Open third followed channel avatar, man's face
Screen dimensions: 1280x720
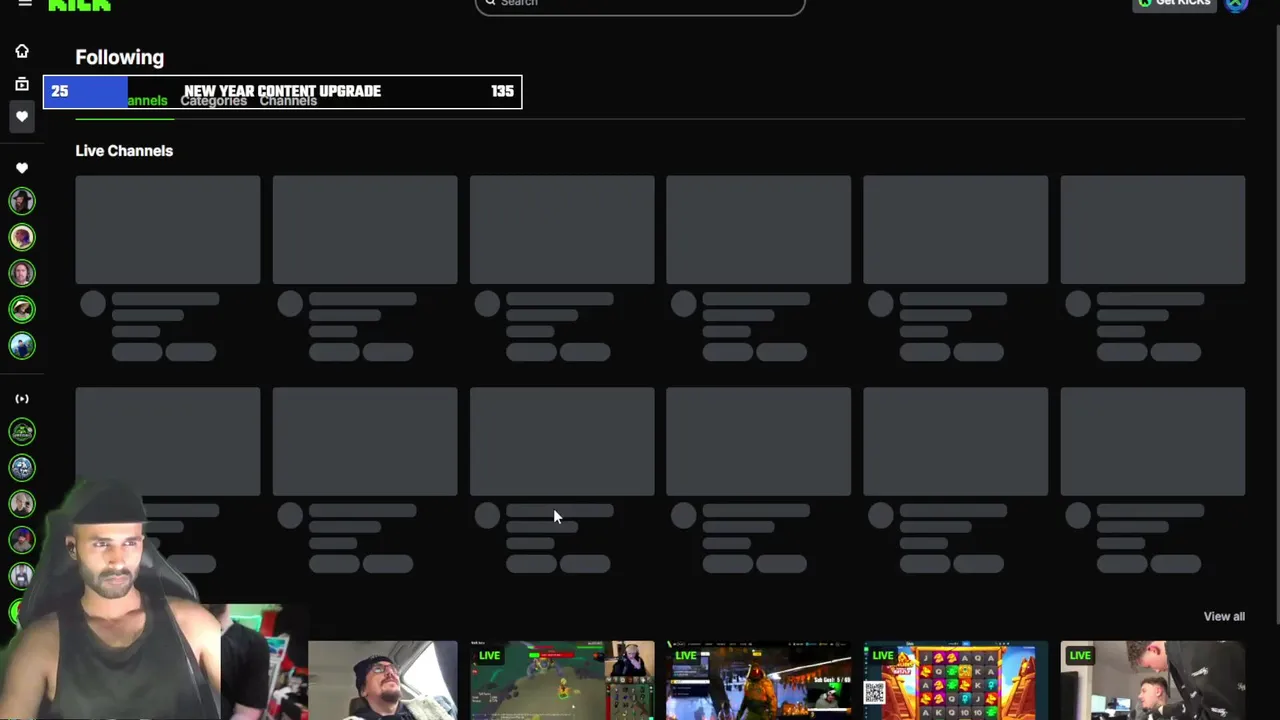(x=22, y=273)
